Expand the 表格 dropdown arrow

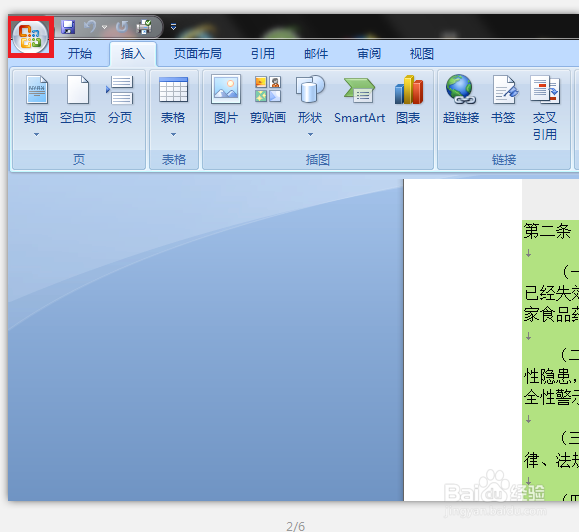pos(173,134)
